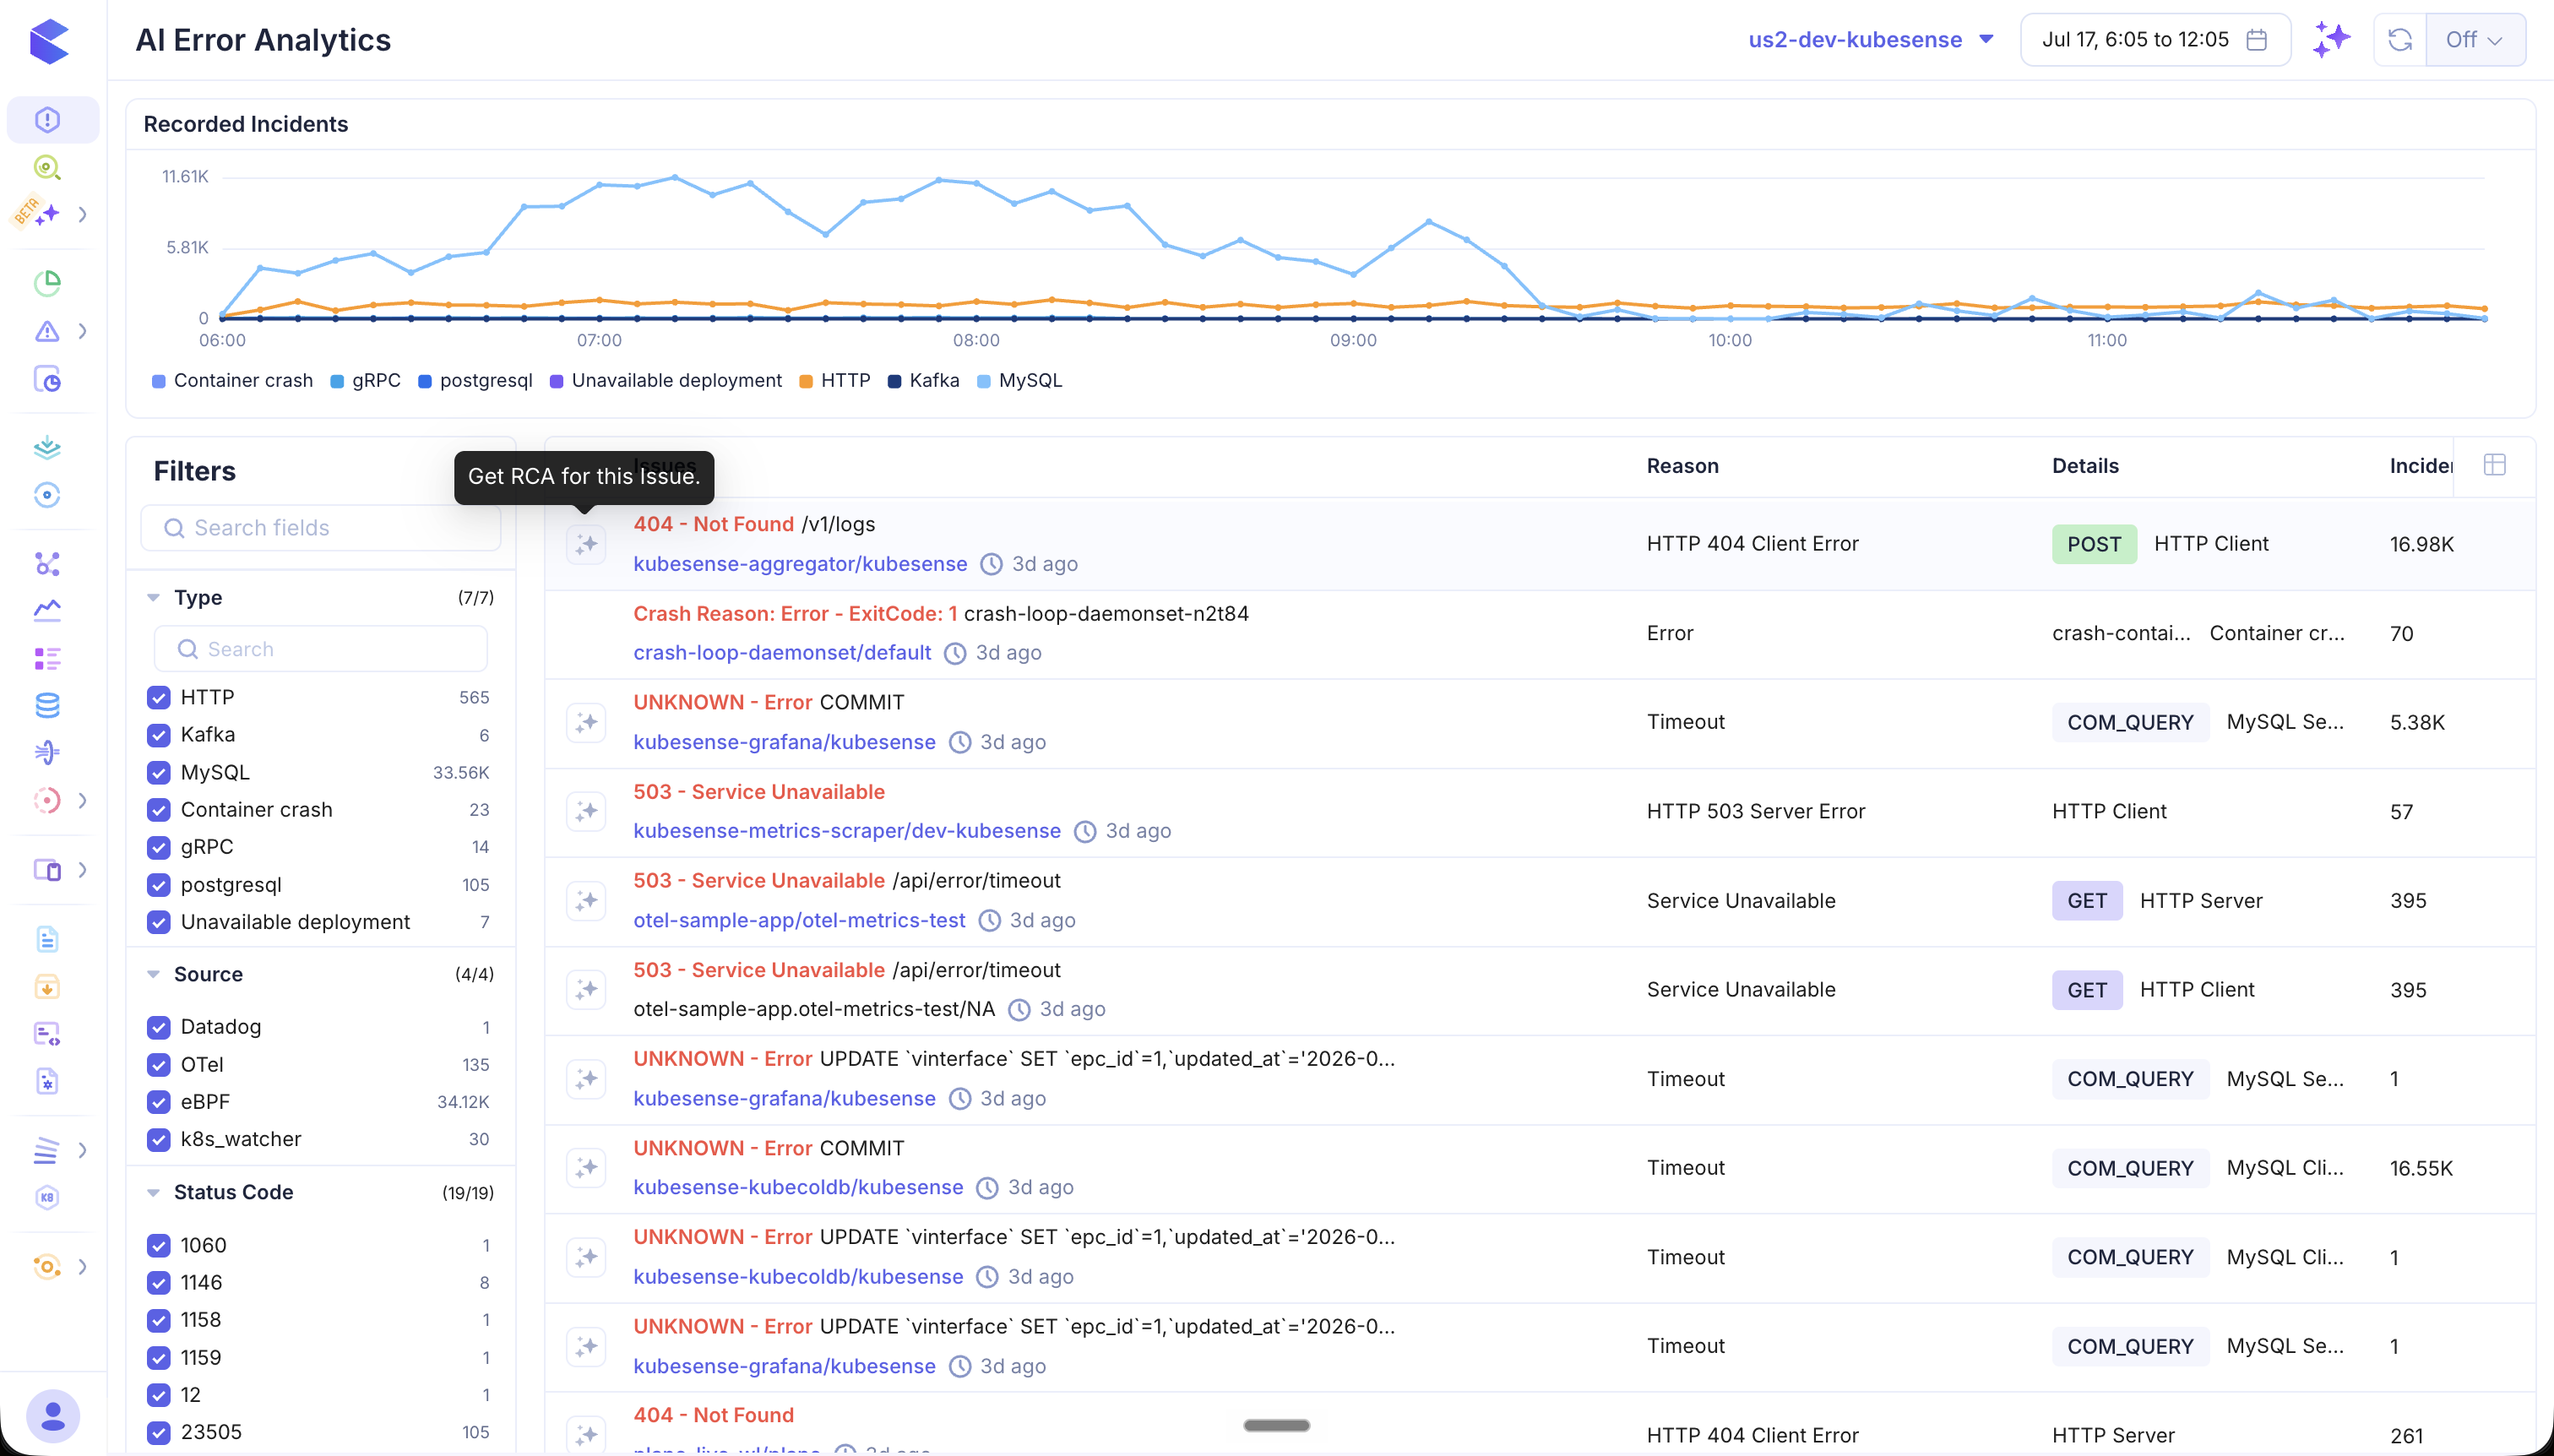The image size is (2554, 1456).
Task: Toggle the MySQL series in chart legend
Action: pos(1019,381)
